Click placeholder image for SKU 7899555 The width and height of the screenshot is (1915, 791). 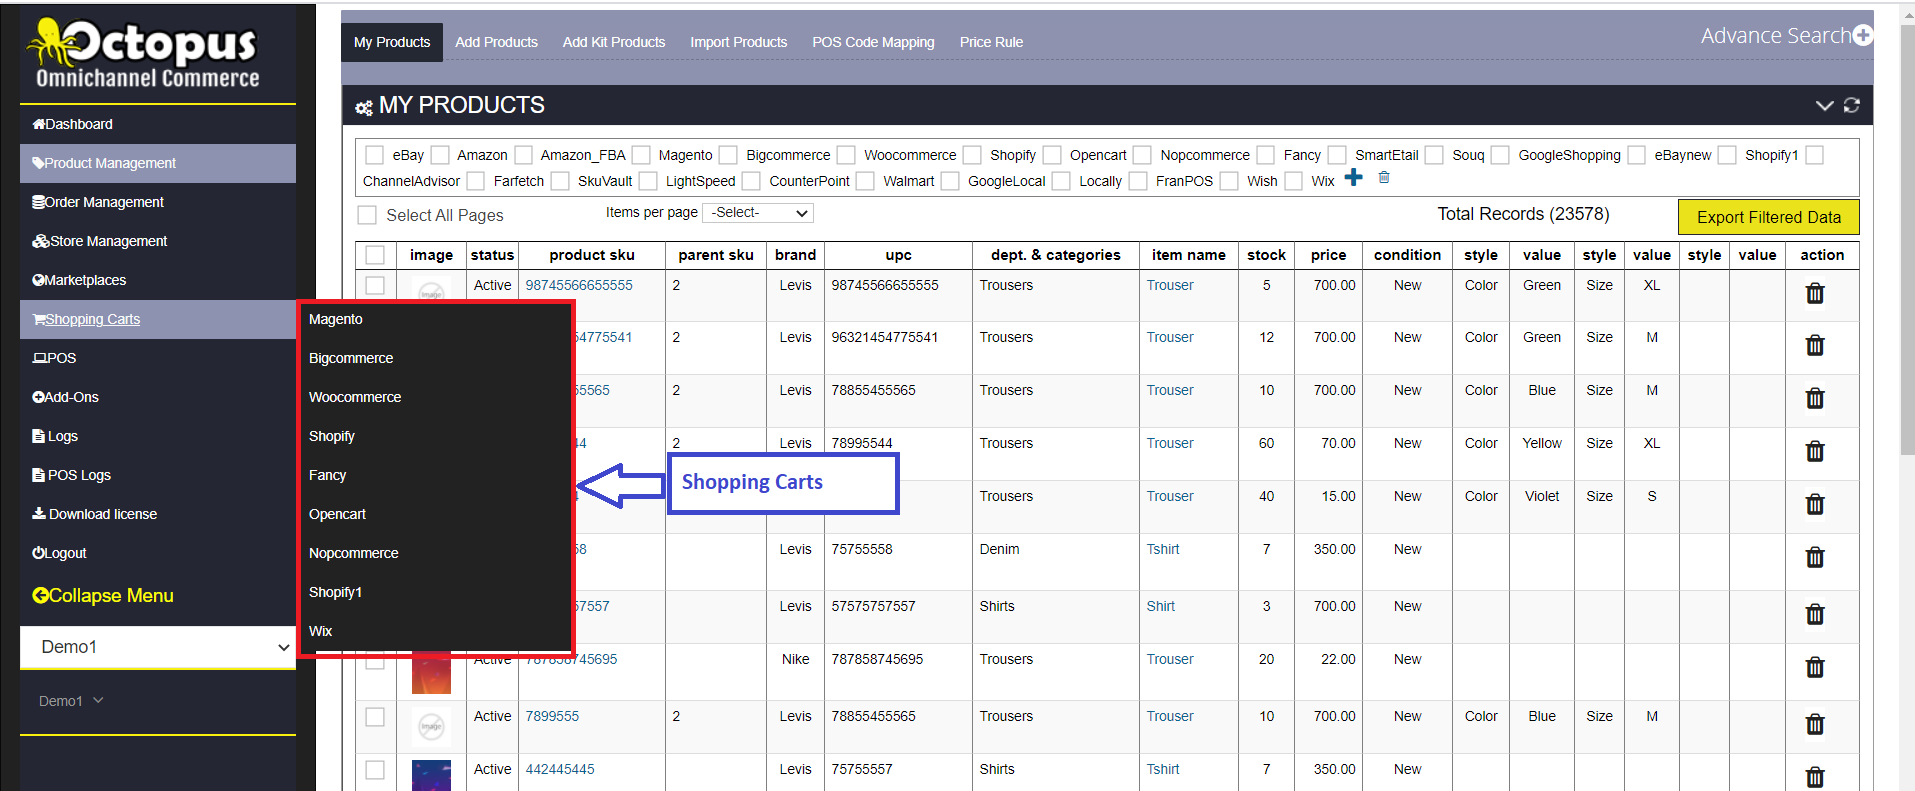click(x=431, y=726)
